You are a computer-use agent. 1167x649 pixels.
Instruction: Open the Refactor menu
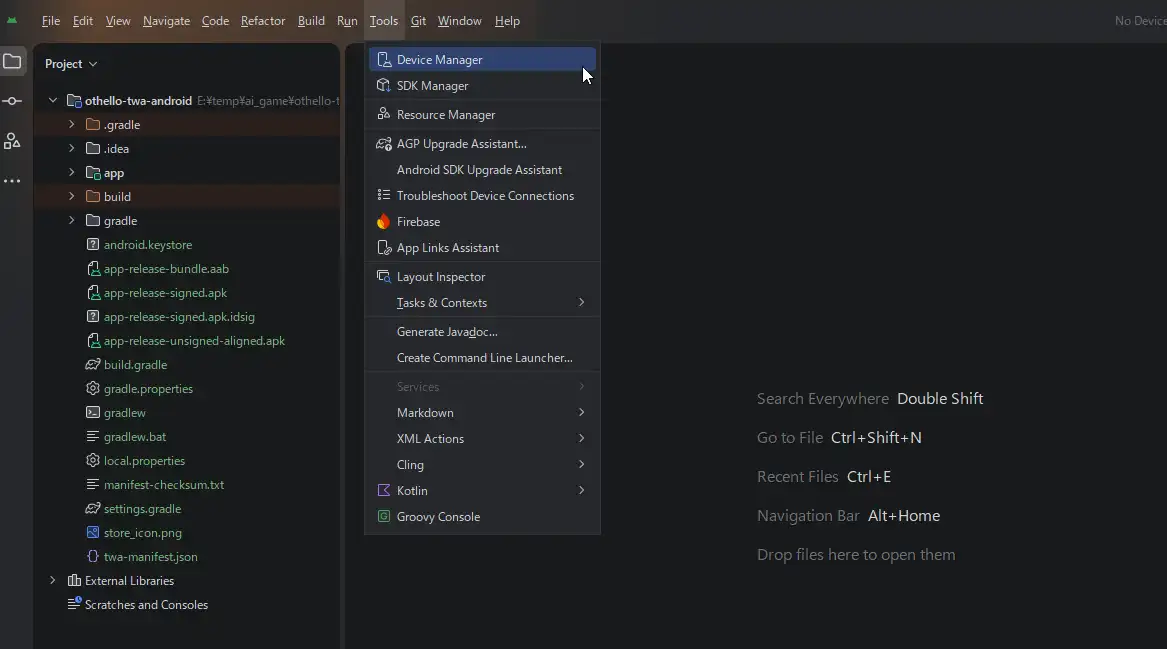coord(263,21)
